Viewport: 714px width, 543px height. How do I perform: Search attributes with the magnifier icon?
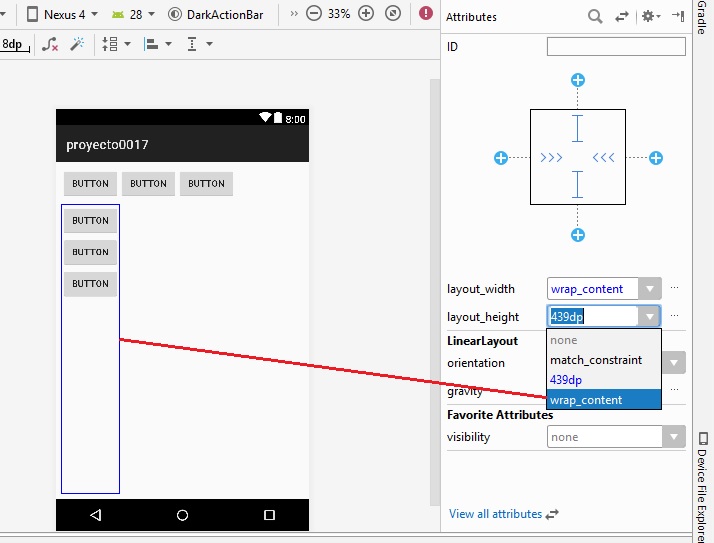595,16
